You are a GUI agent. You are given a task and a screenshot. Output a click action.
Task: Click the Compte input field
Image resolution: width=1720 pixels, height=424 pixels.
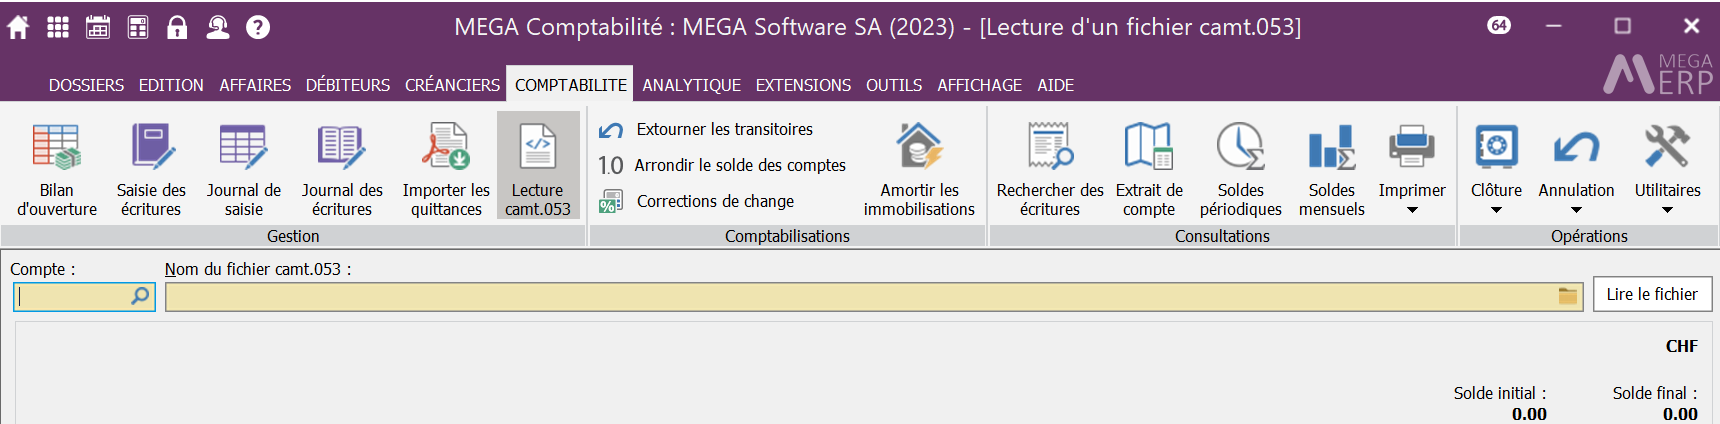point(73,296)
